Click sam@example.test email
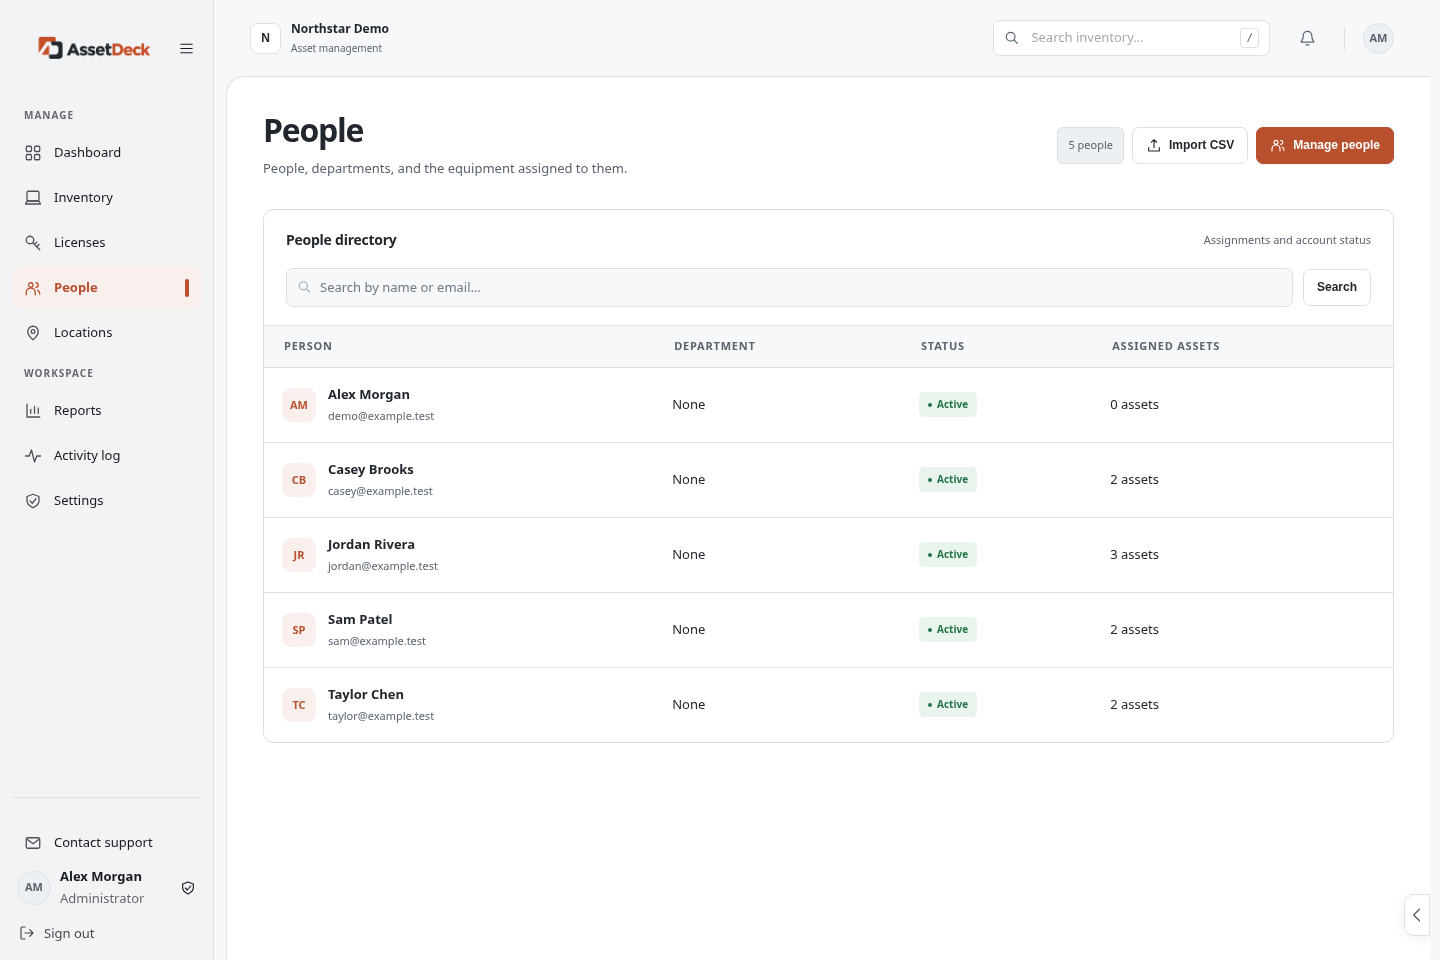The height and width of the screenshot is (960, 1440). (x=377, y=641)
